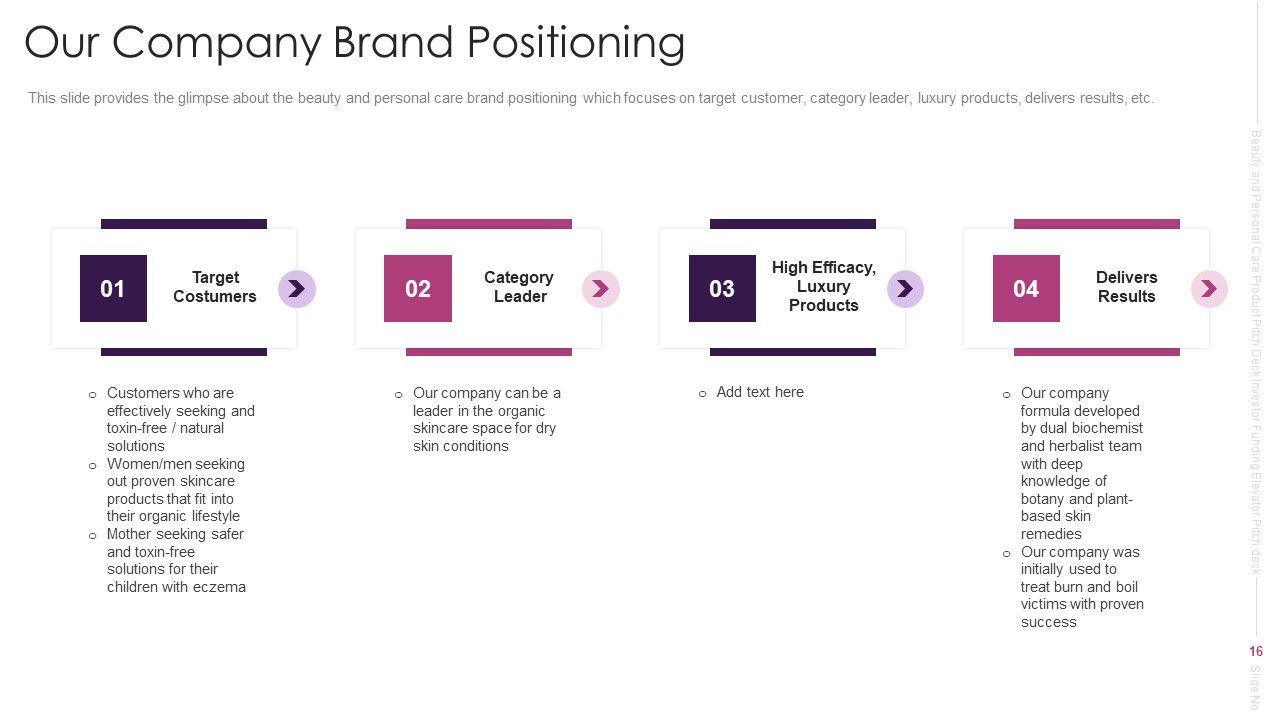1280x720 pixels.
Task: Select the dark purple 01 number box
Action: pyautogui.click(x=113, y=289)
